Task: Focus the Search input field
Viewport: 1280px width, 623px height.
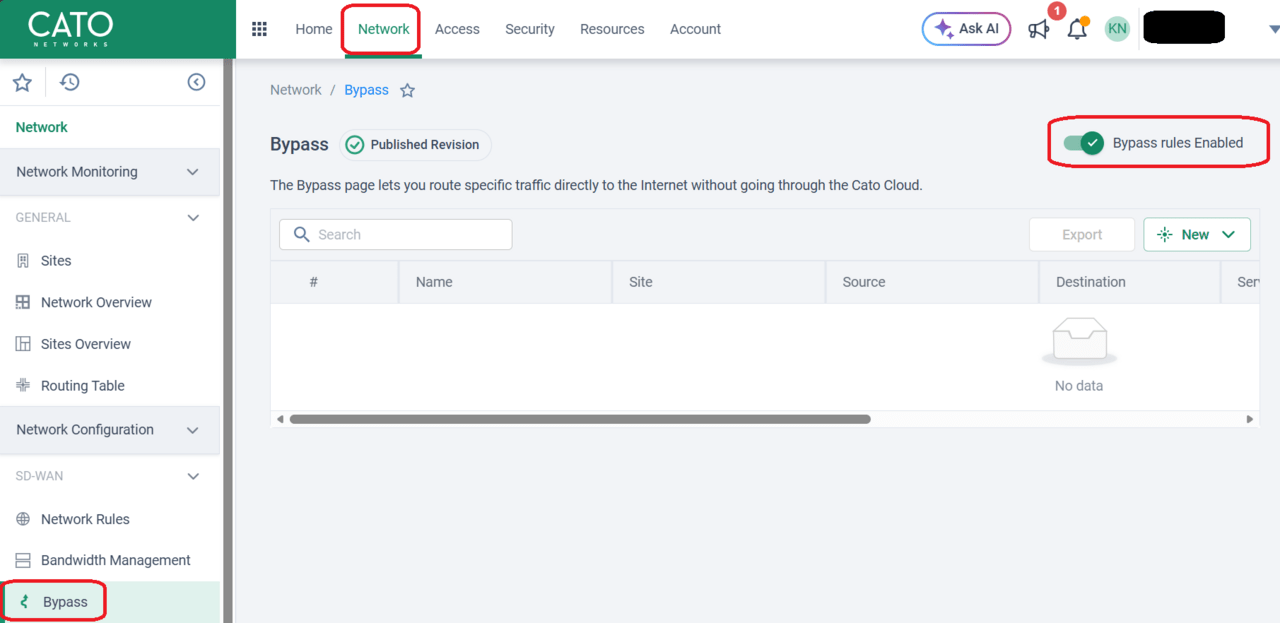Action: [x=396, y=234]
